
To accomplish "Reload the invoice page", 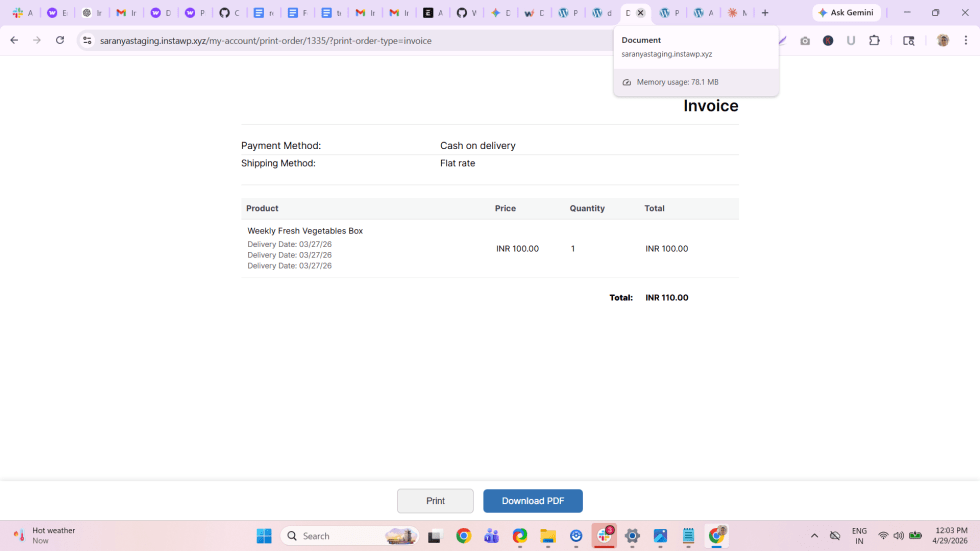I will pyautogui.click(x=60, y=40).
